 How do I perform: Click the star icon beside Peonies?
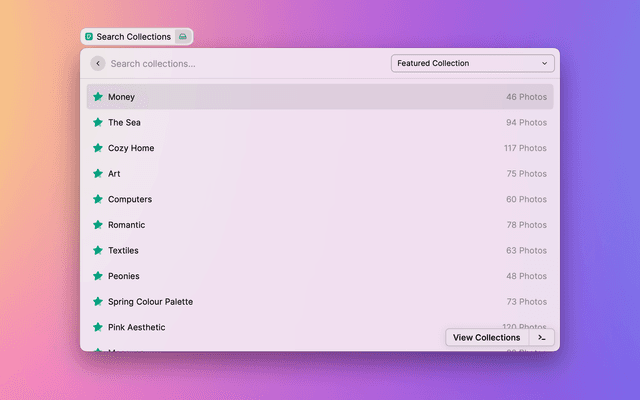[x=98, y=276]
